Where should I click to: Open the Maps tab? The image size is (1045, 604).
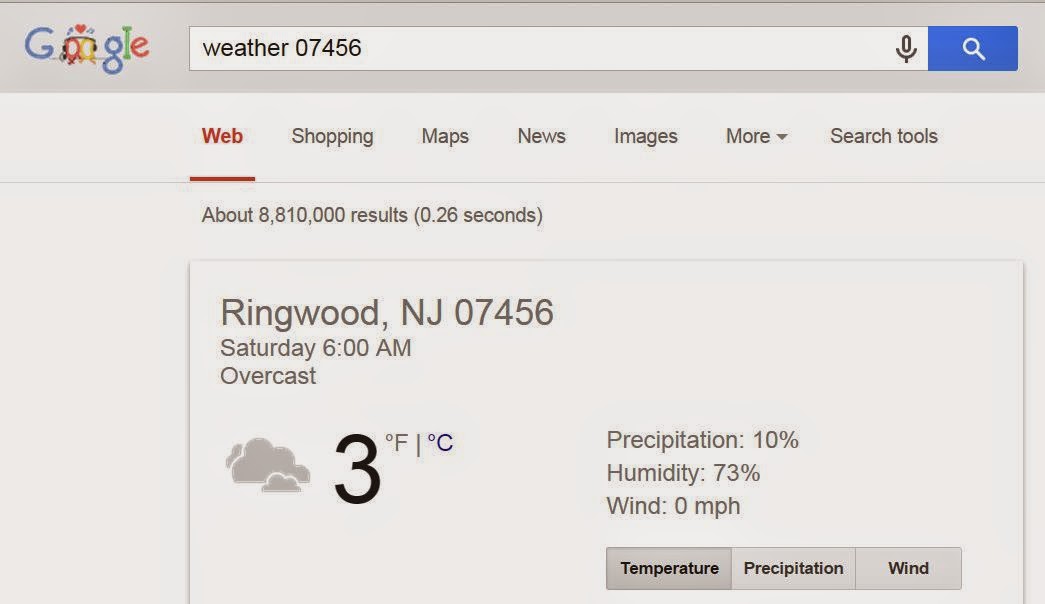click(445, 136)
